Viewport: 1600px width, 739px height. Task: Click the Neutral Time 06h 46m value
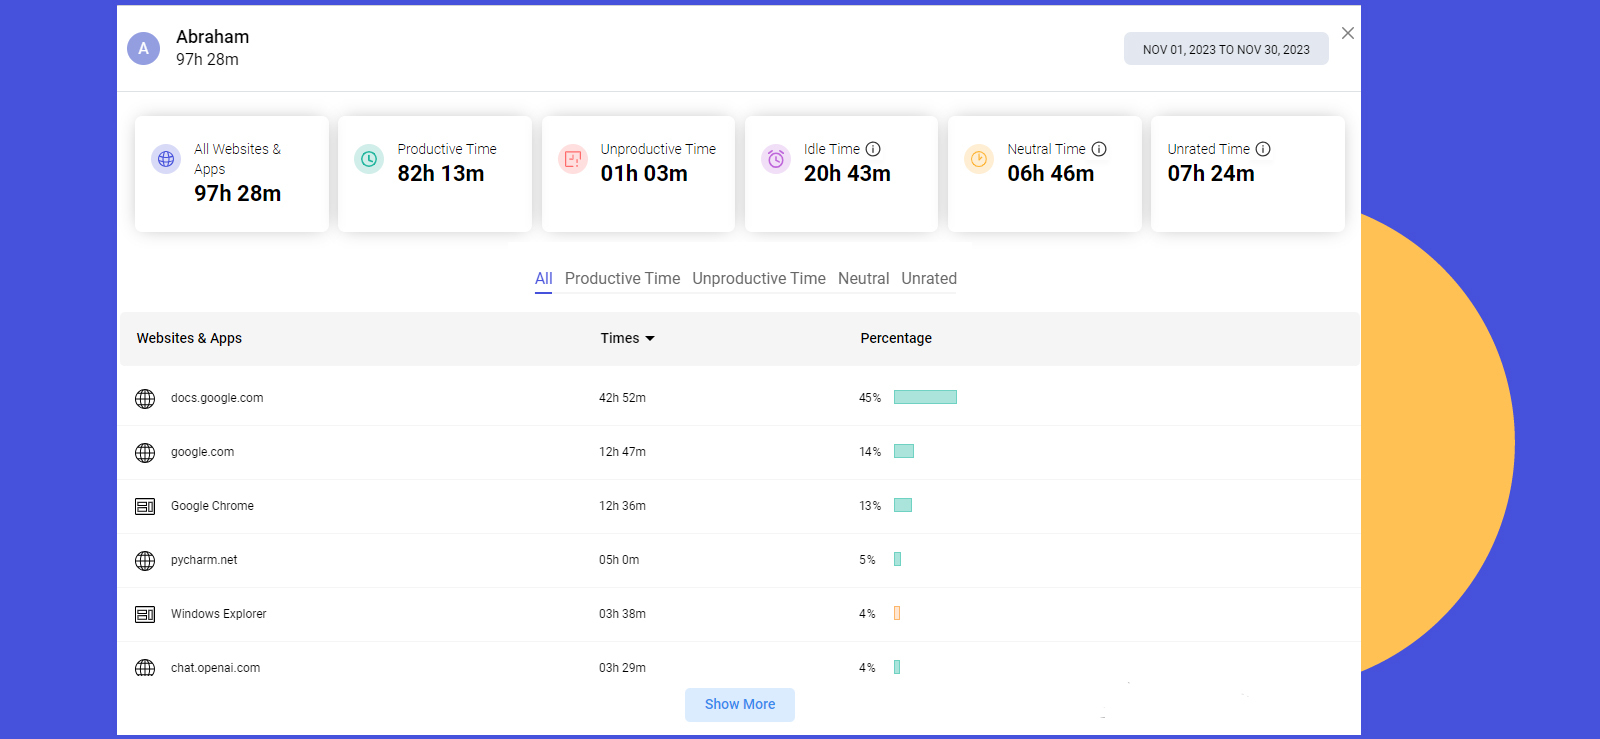[x=1050, y=174]
